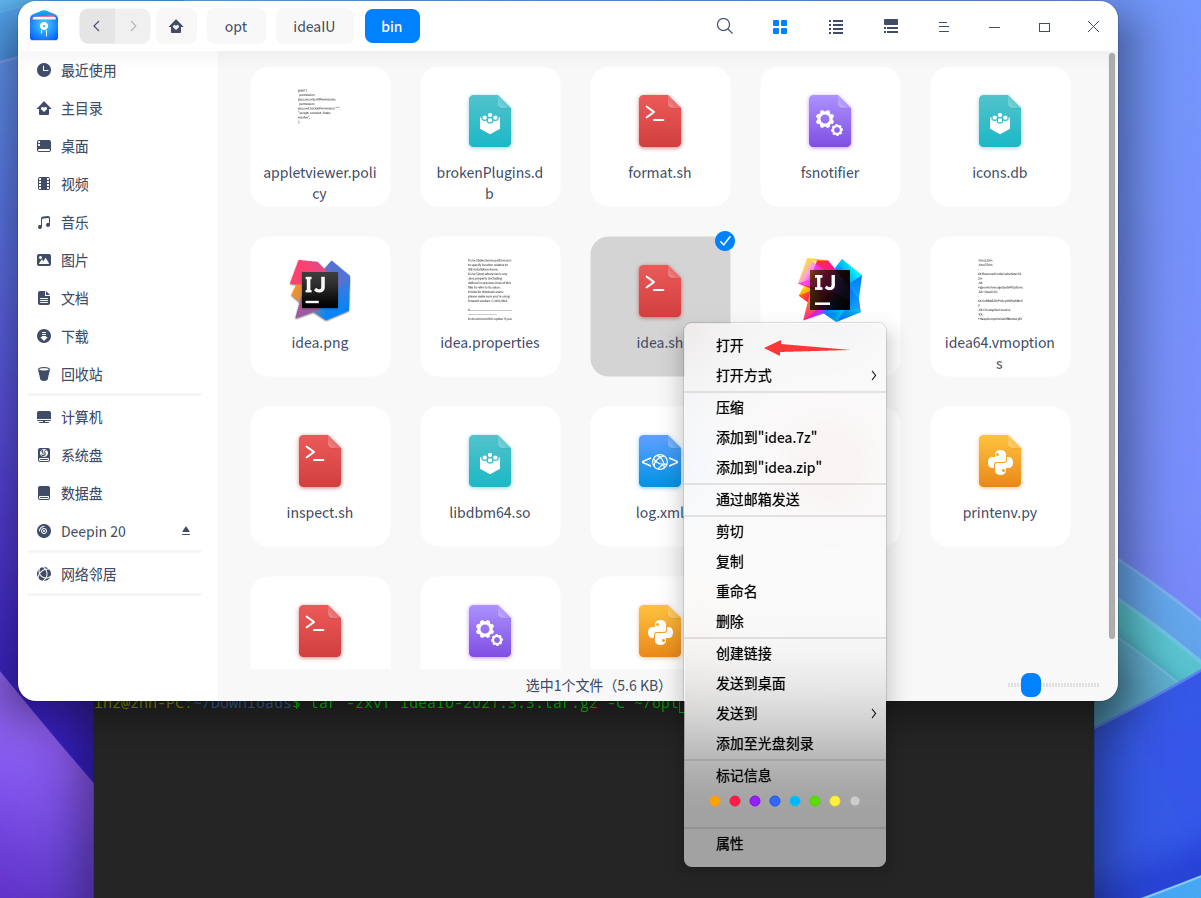The width and height of the screenshot is (1201, 898).
Task: Choose 添加至光盘刻录 in the context menu
Action: pos(785,743)
